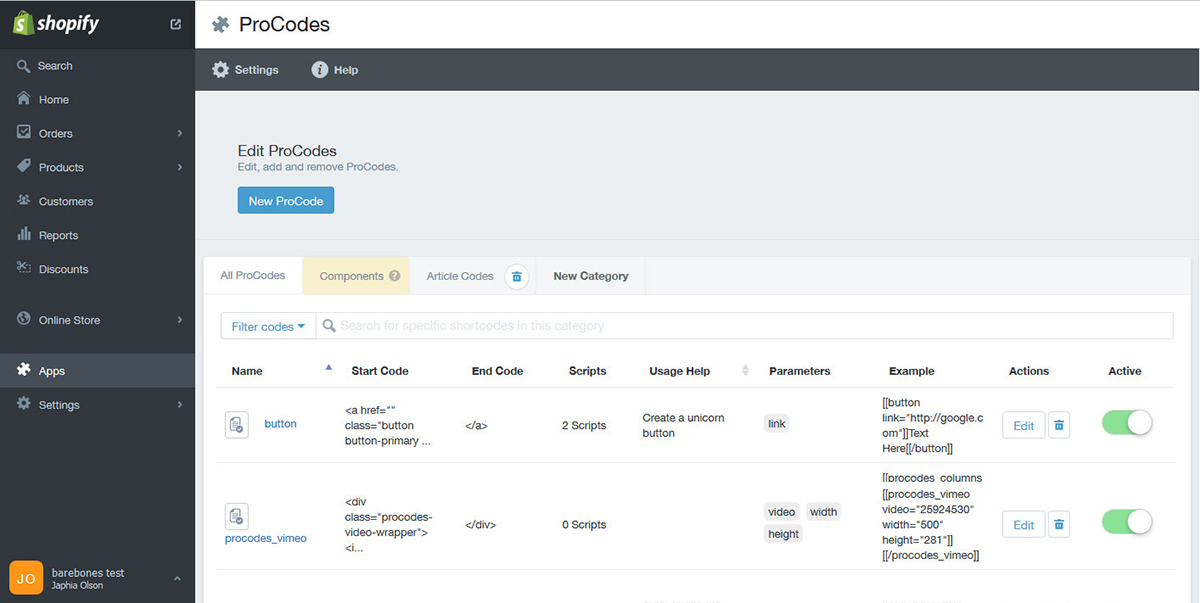Click trash icon for procodes_vimeo row
1200x603 pixels.
[x=1060, y=525]
